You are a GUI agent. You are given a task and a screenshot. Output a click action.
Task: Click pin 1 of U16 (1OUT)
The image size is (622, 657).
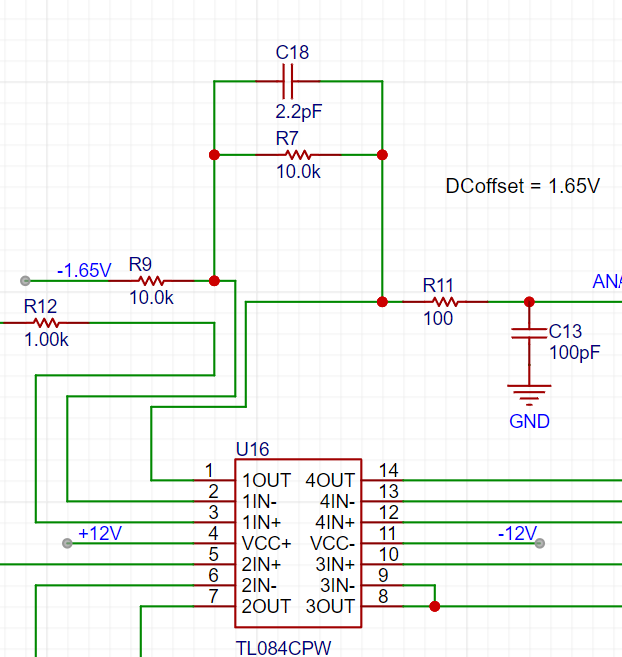coord(214,480)
